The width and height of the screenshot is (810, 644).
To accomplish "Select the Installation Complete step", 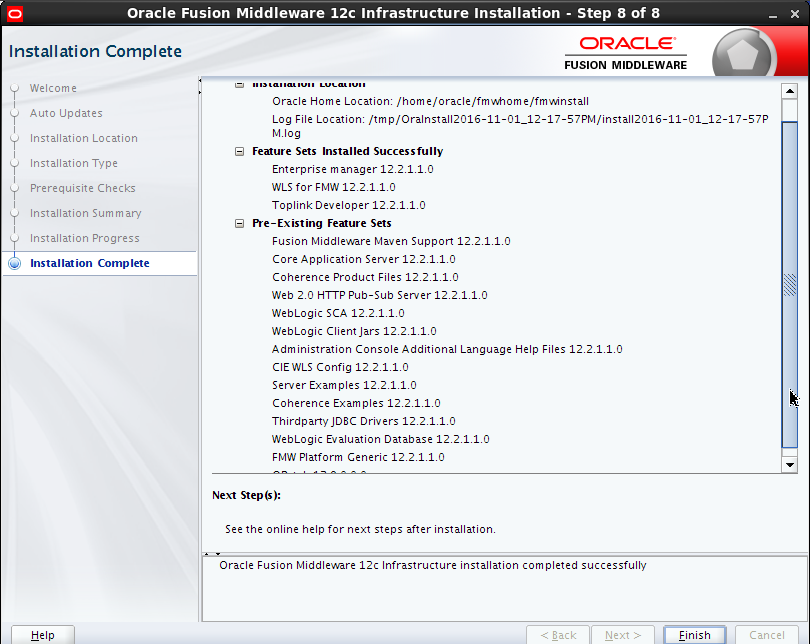I will (90, 263).
